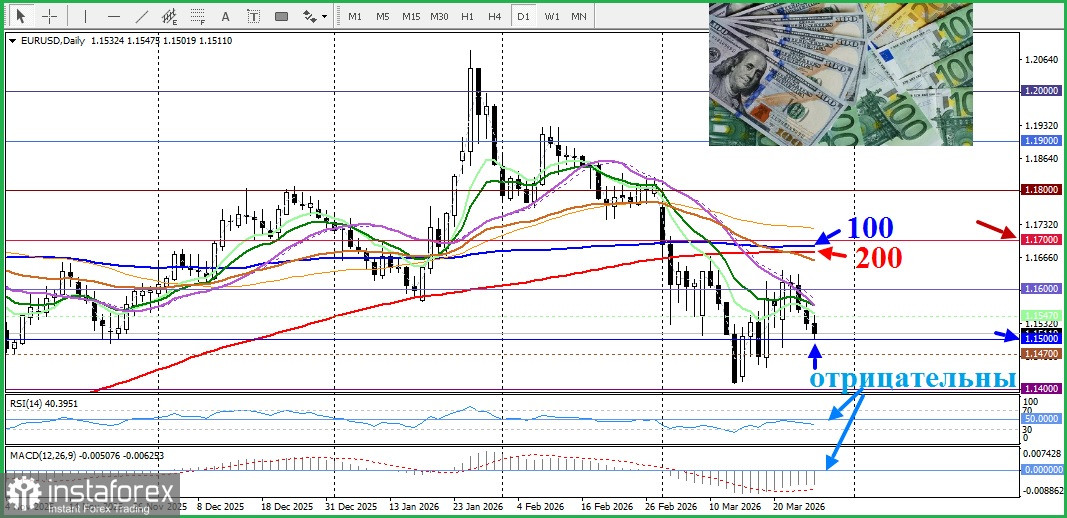Image resolution: width=1067 pixels, height=518 pixels.
Task: Activate the crosshair tool
Action: [x=49, y=16]
